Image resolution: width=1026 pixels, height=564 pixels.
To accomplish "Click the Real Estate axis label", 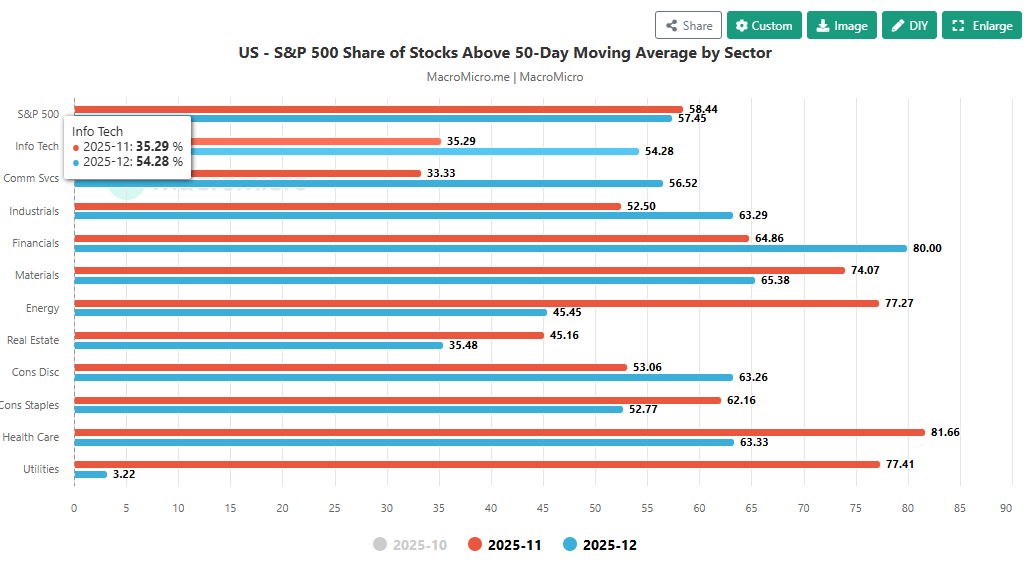I will [x=33, y=340].
